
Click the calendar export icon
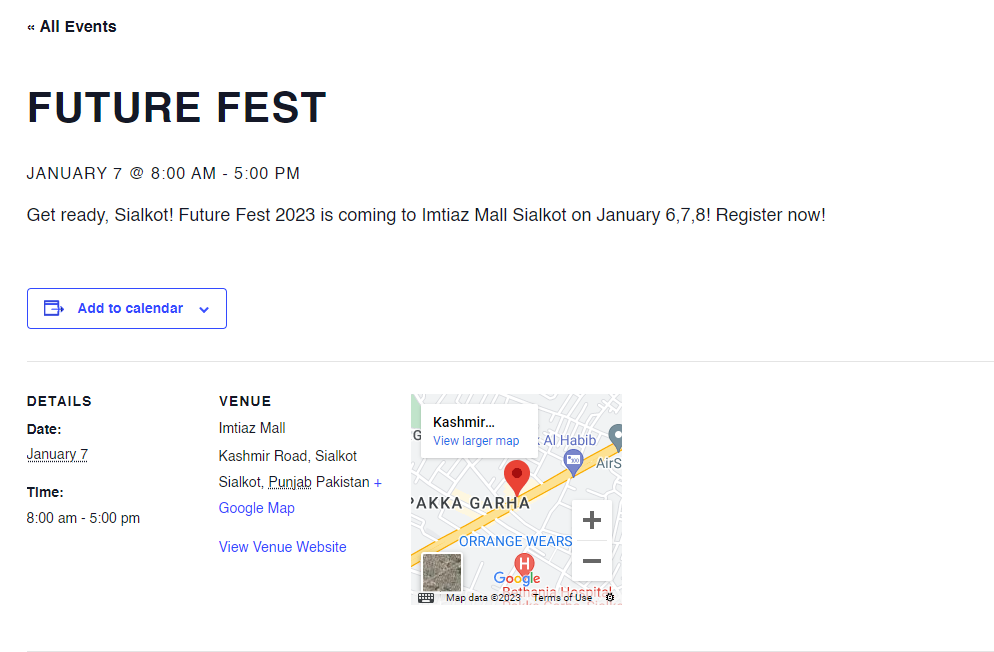[x=54, y=309]
